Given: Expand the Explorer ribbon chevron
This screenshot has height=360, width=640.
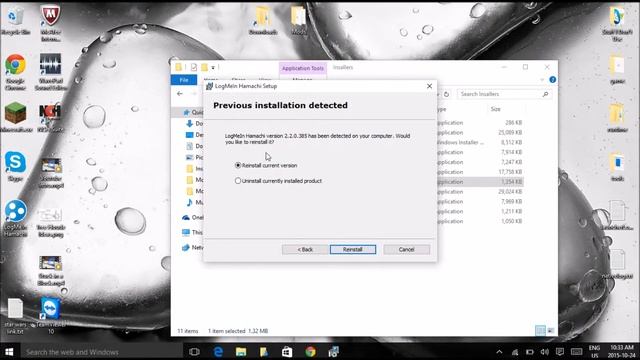Looking at the screenshot, I should pyautogui.click(x=542, y=80).
